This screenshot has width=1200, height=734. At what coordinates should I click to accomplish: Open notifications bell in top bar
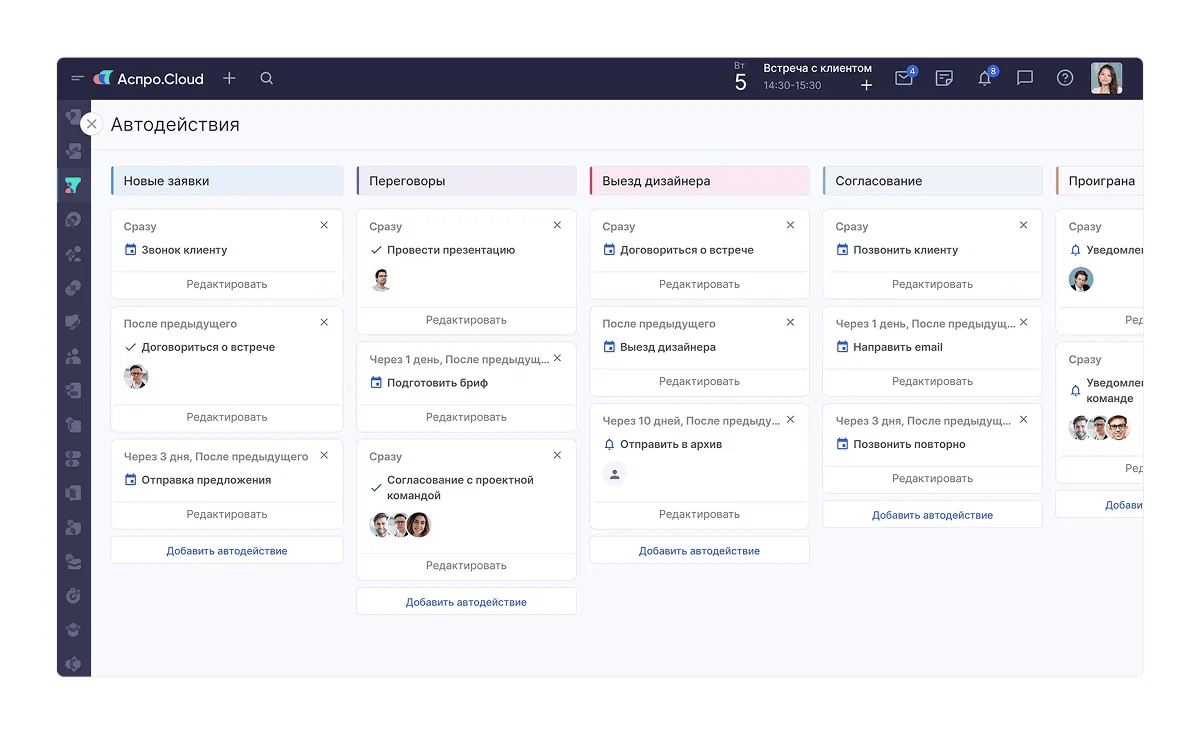(985, 78)
